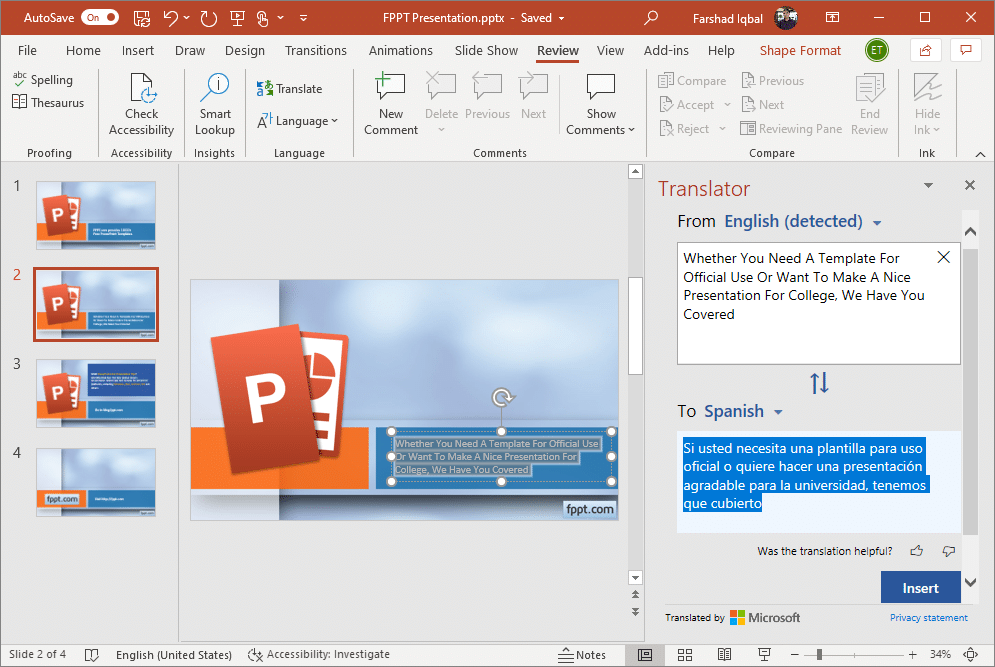This screenshot has width=995, height=667.
Task: Add a New Comment
Action: [391, 105]
